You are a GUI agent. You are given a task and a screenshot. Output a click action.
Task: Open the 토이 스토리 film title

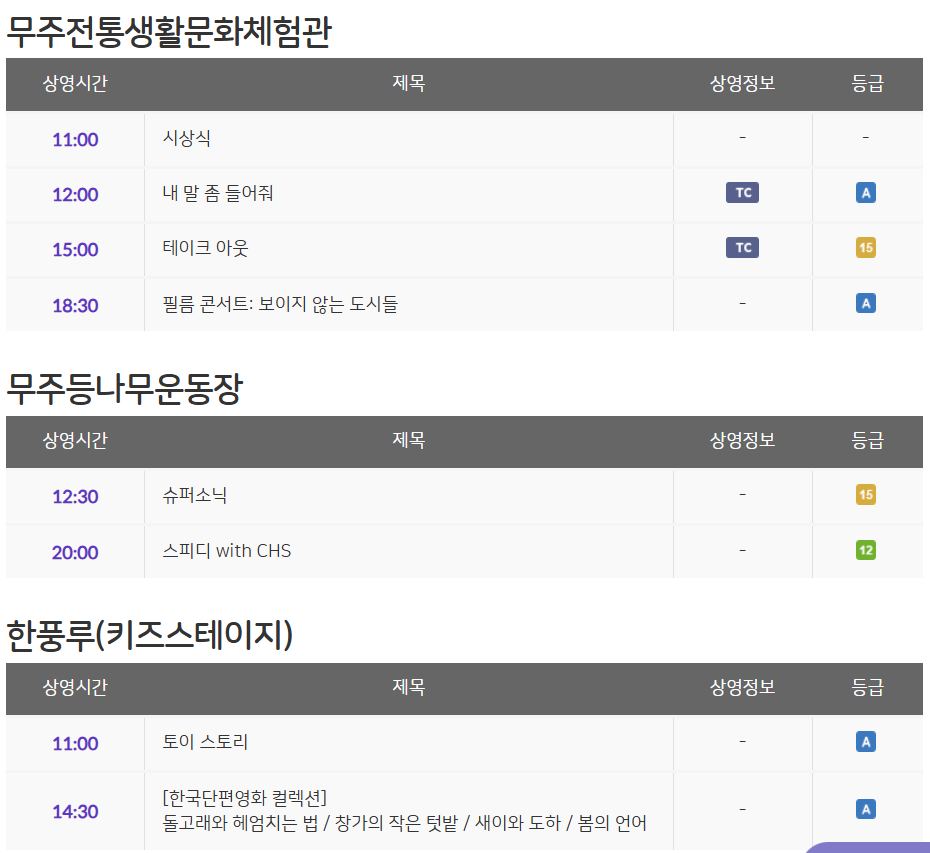click(x=205, y=741)
